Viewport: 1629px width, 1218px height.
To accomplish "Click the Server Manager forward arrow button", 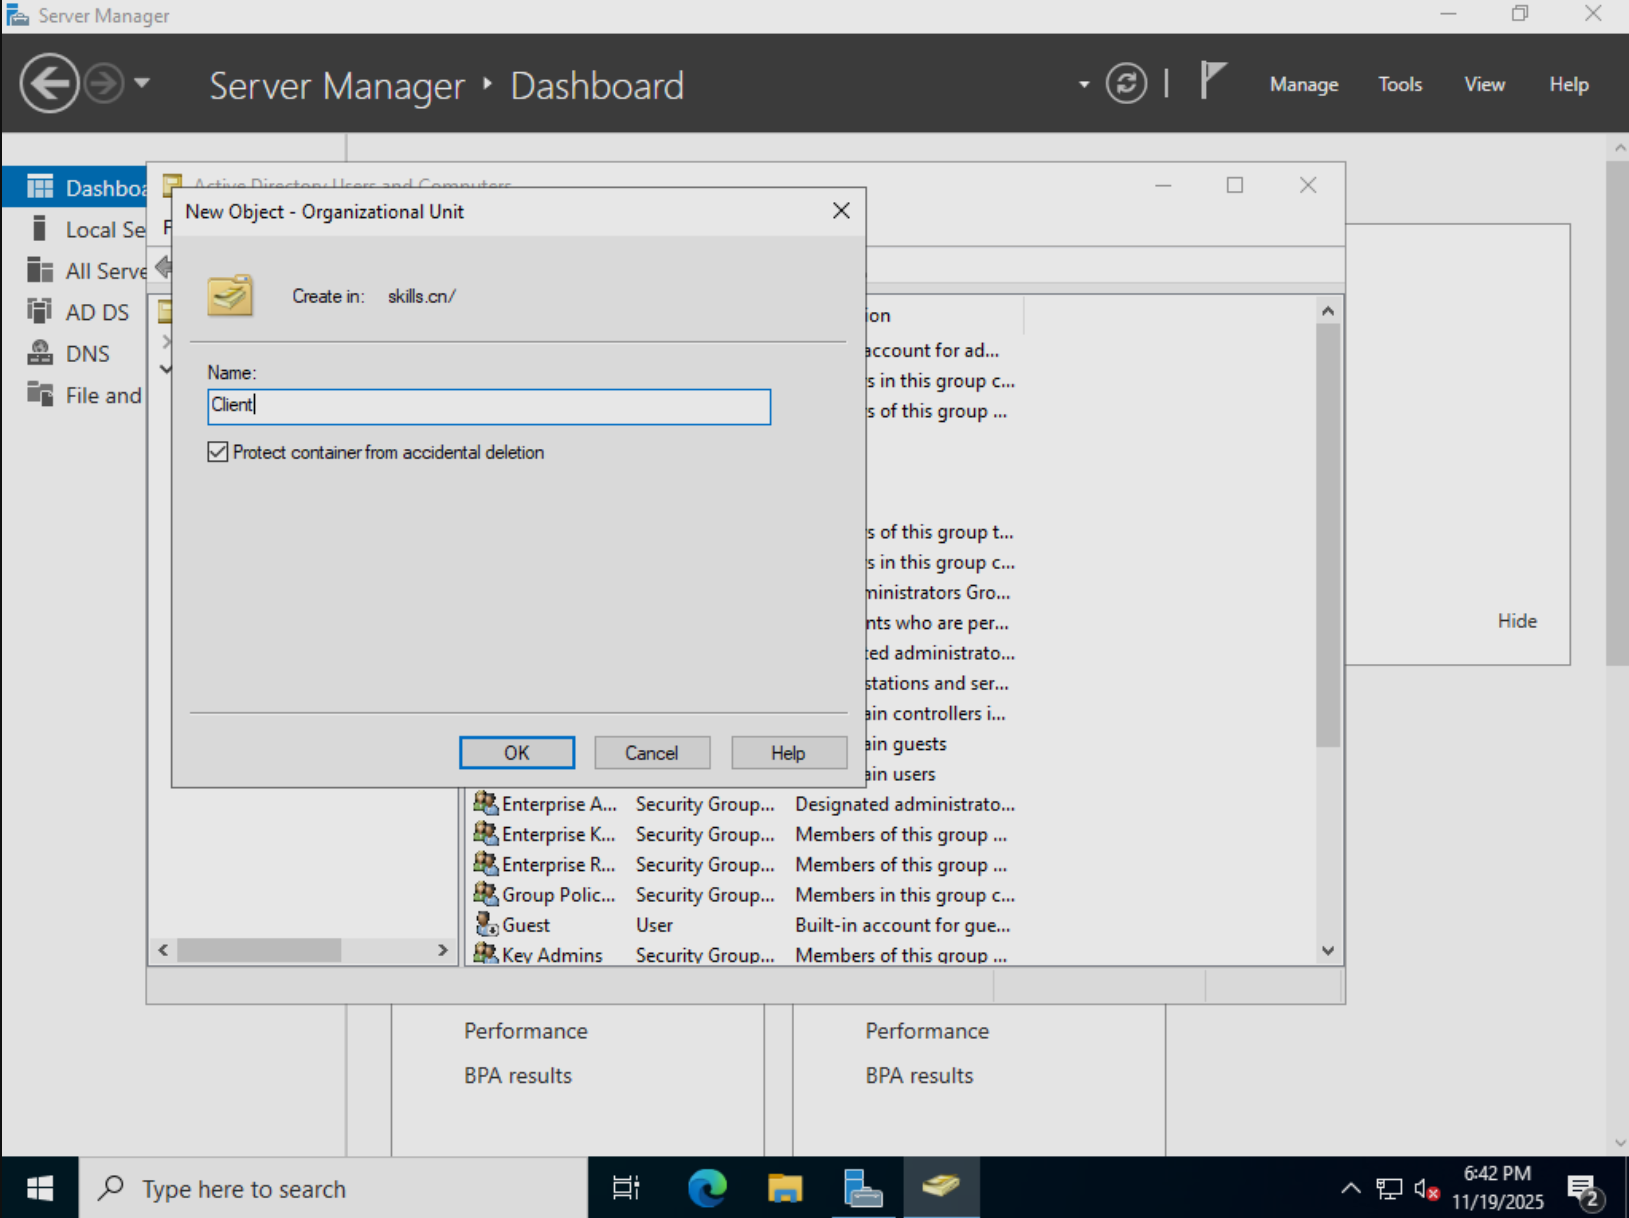I will (x=103, y=84).
